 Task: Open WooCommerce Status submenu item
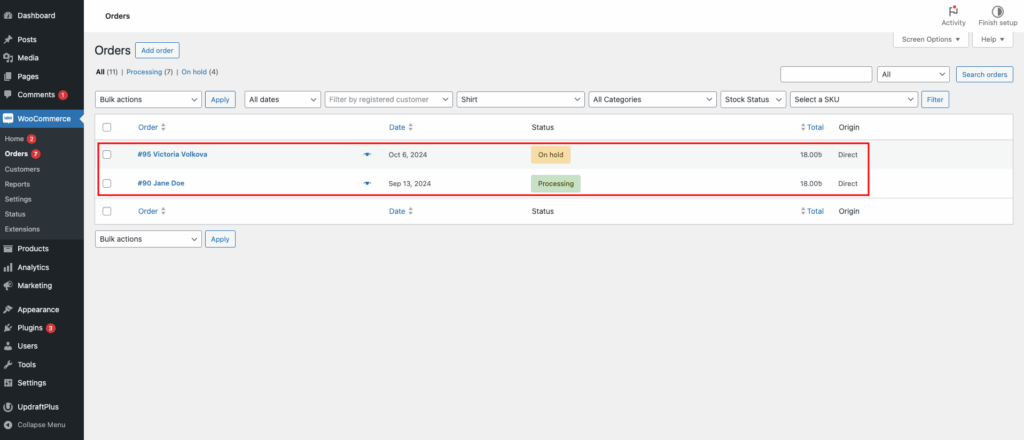[x=14, y=214]
